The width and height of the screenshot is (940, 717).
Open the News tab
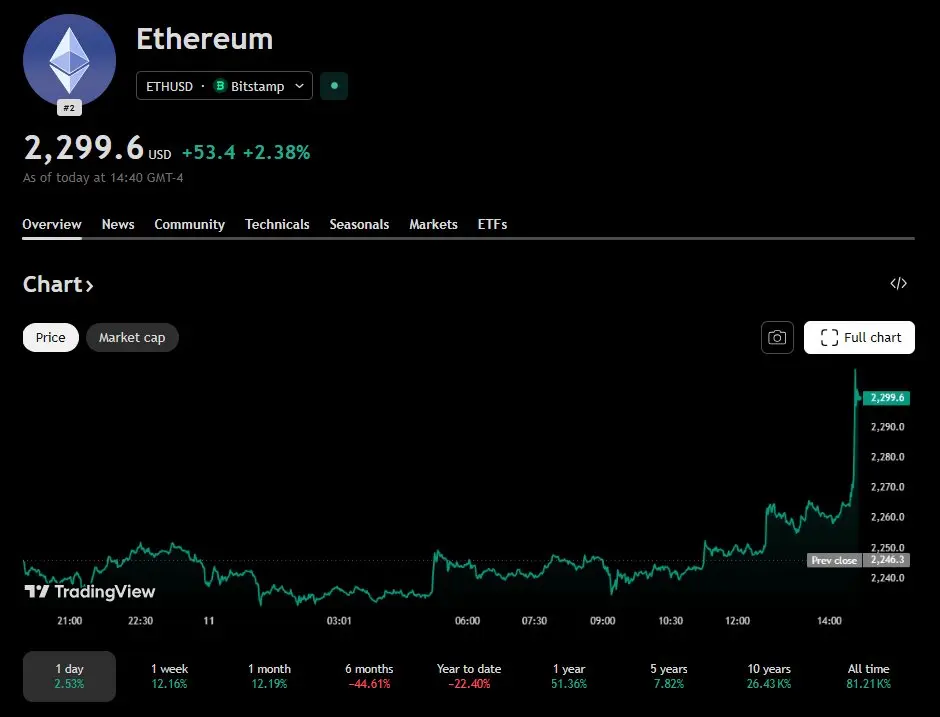[x=118, y=224]
